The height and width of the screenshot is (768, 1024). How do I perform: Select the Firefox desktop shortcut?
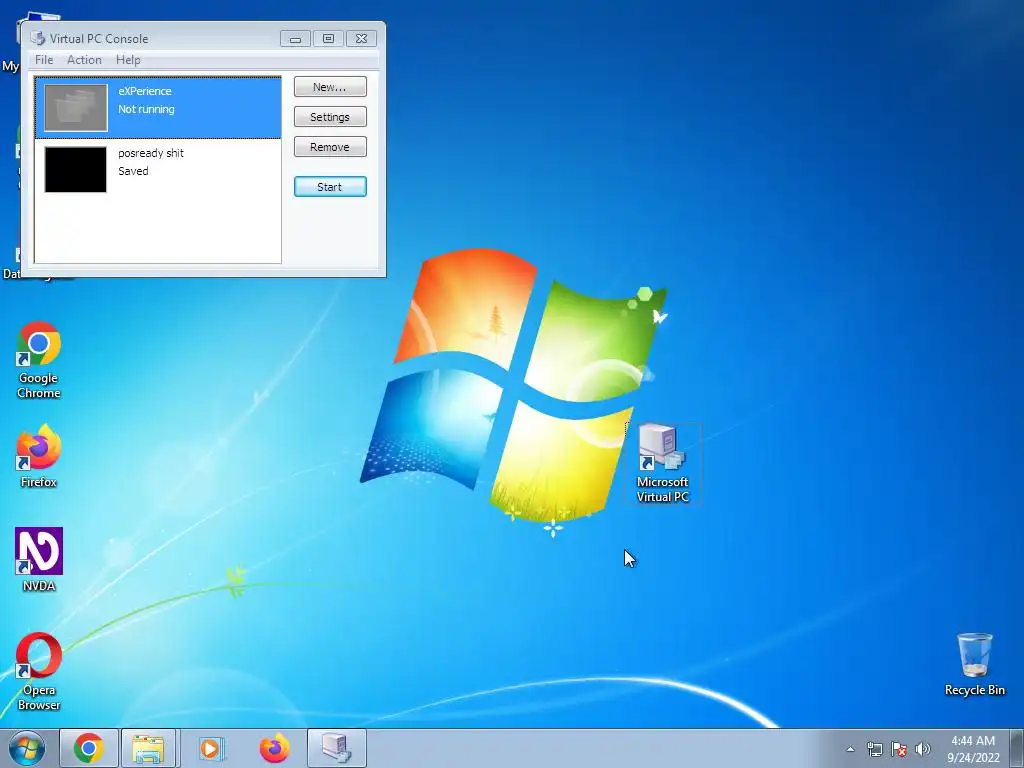(x=39, y=456)
